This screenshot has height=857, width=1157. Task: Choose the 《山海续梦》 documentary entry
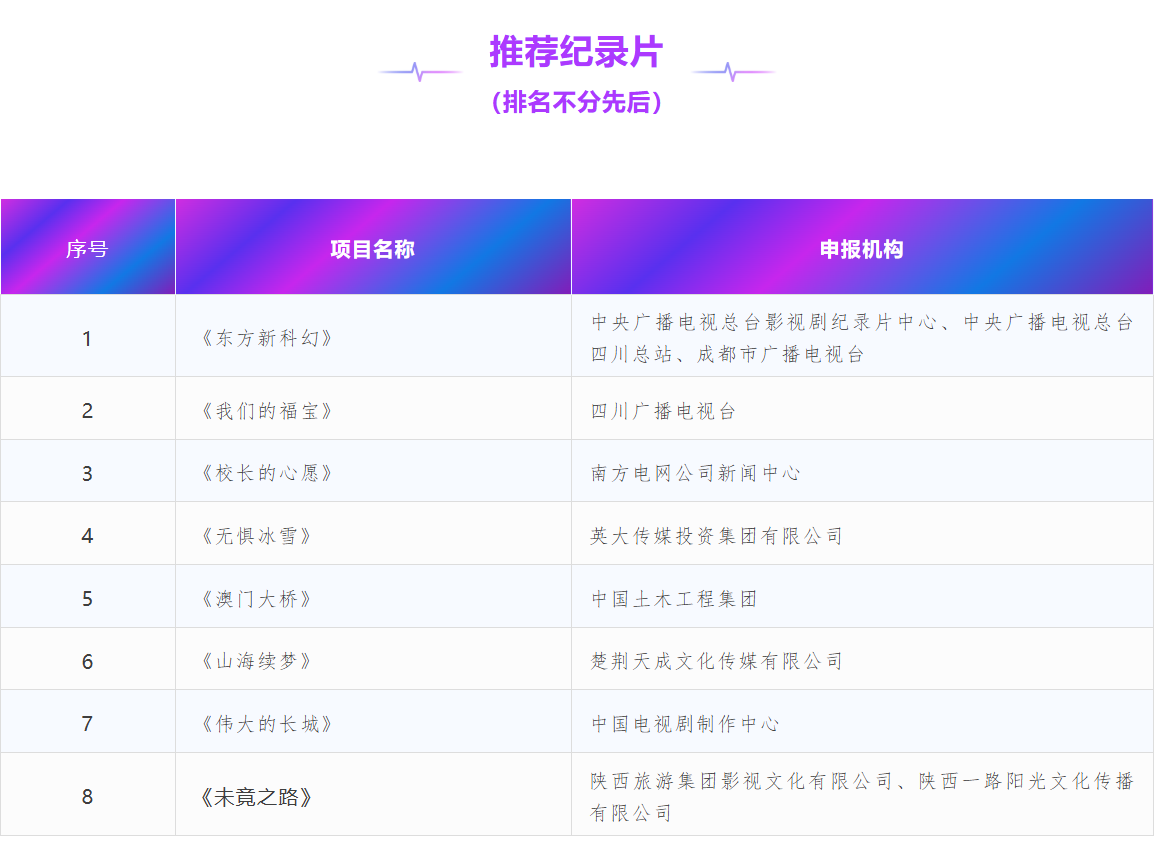click(x=256, y=661)
